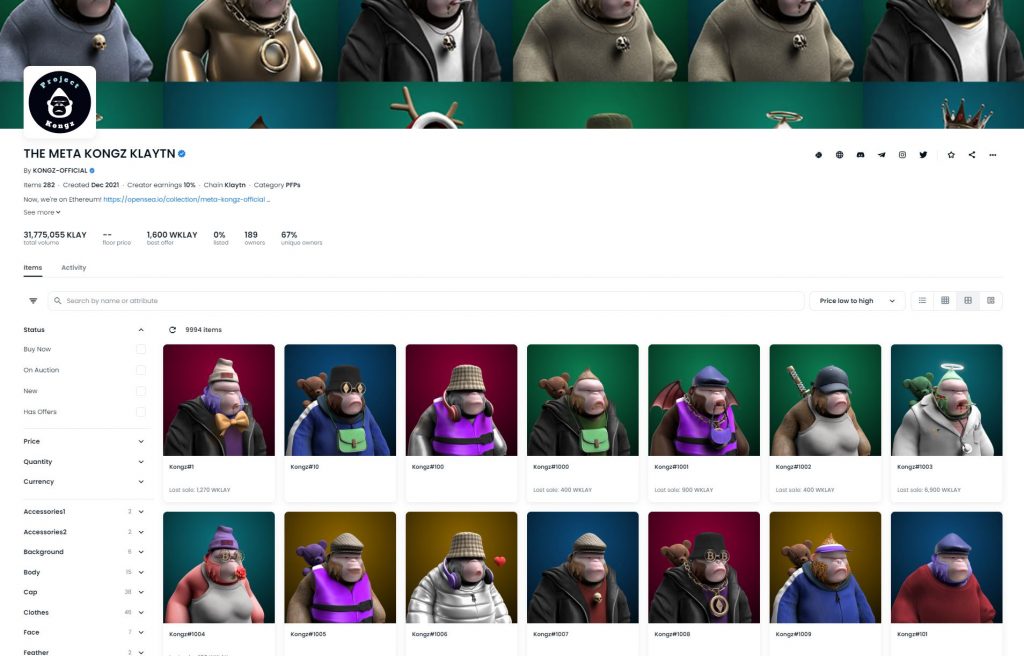
Task: Click the 31,775,055 KLAY total volume stat
Action: click(55, 238)
